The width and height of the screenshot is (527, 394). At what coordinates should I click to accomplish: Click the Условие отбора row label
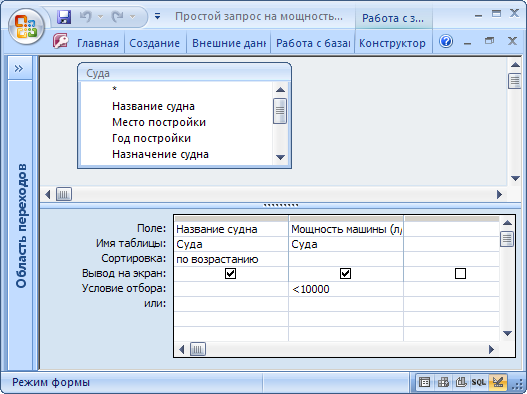click(124, 288)
